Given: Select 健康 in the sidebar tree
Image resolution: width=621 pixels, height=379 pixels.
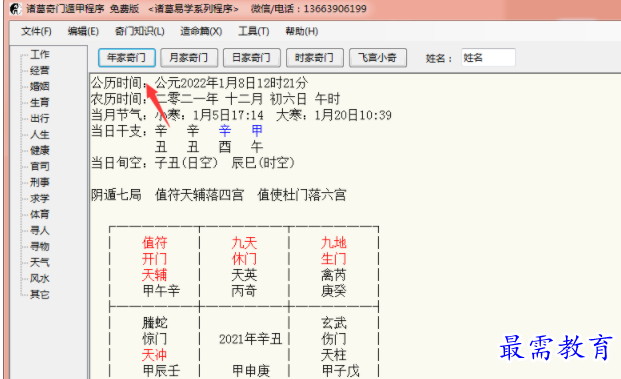Looking at the screenshot, I should point(40,150).
